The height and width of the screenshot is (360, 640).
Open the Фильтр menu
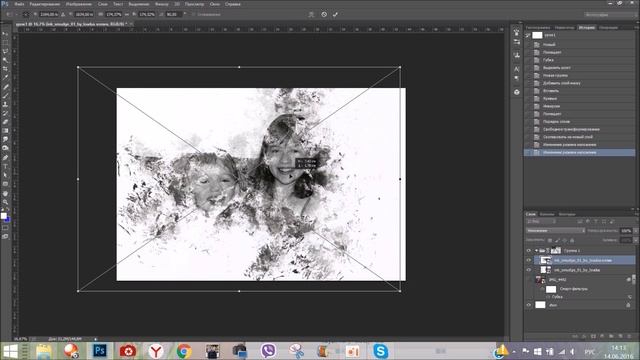(162, 4)
